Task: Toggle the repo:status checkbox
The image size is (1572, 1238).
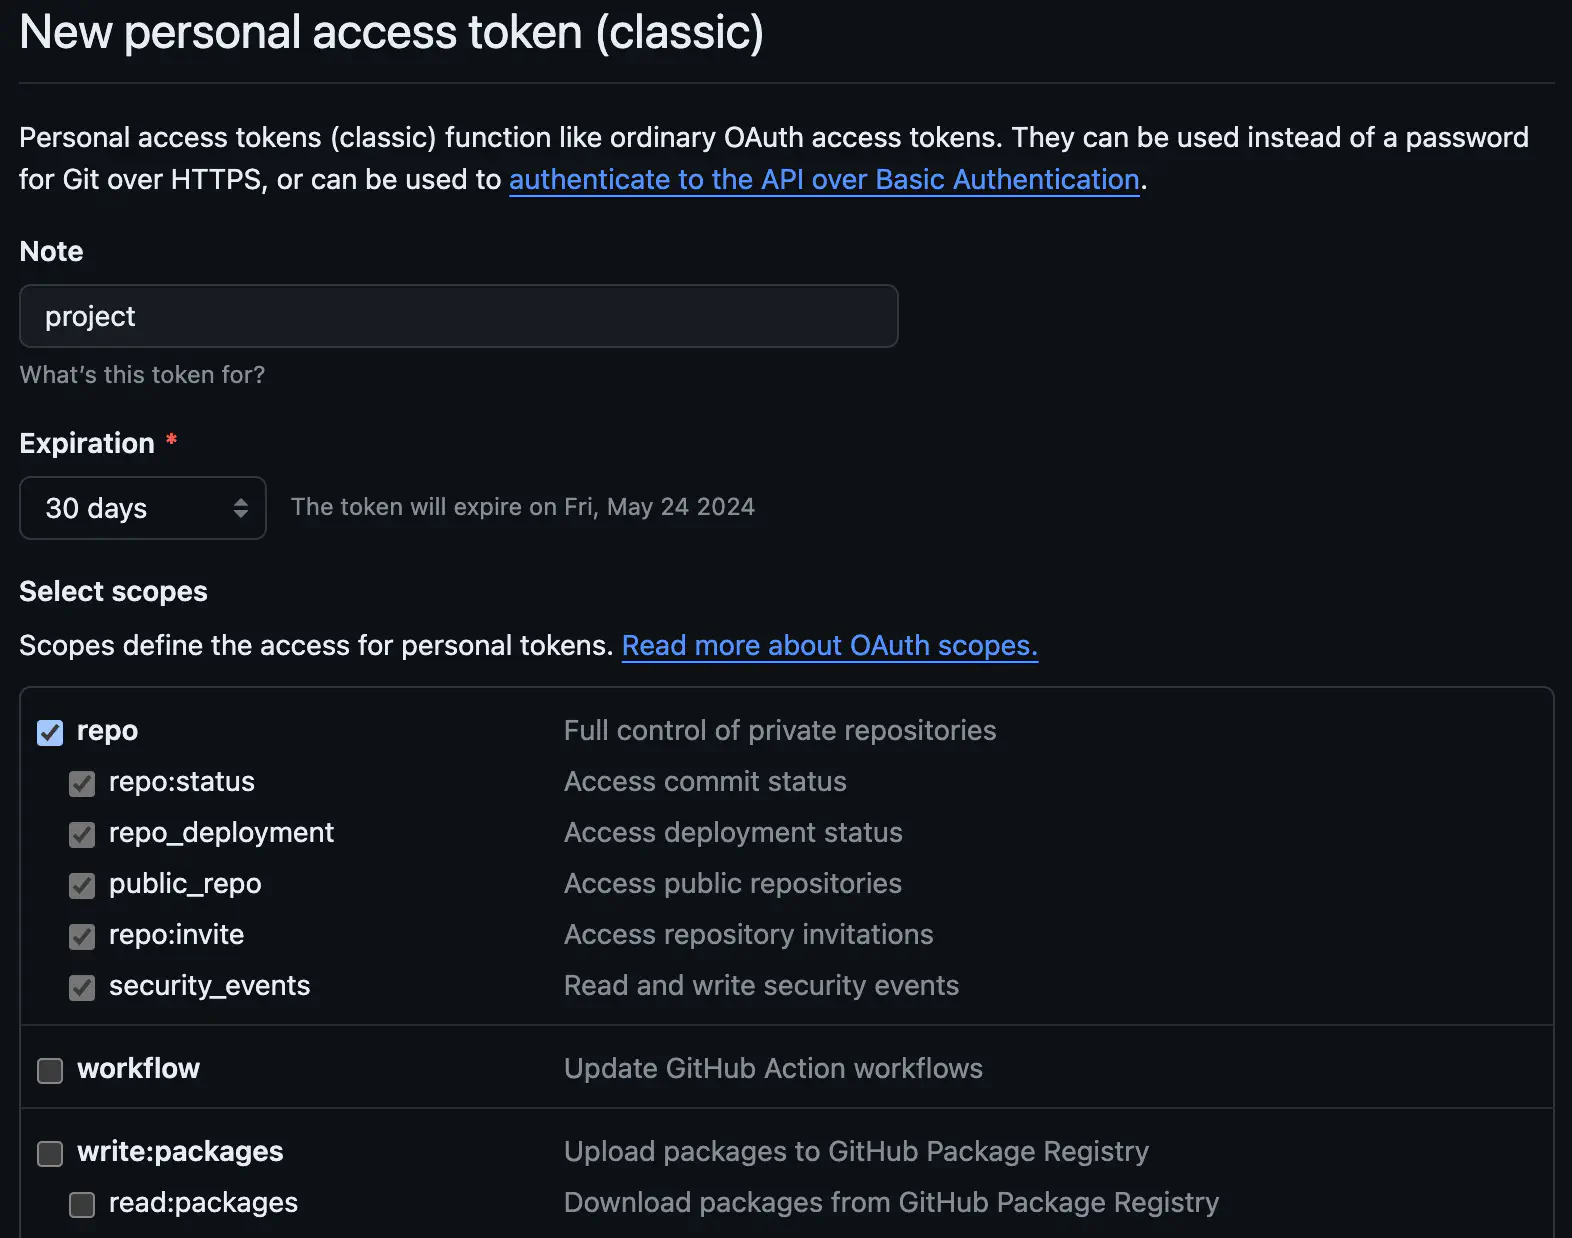Action: pyautogui.click(x=81, y=784)
